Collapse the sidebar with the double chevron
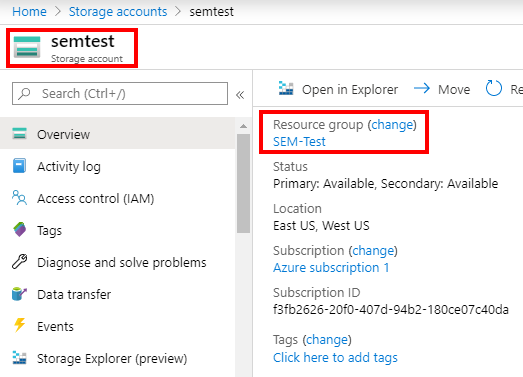 click(x=240, y=95)
